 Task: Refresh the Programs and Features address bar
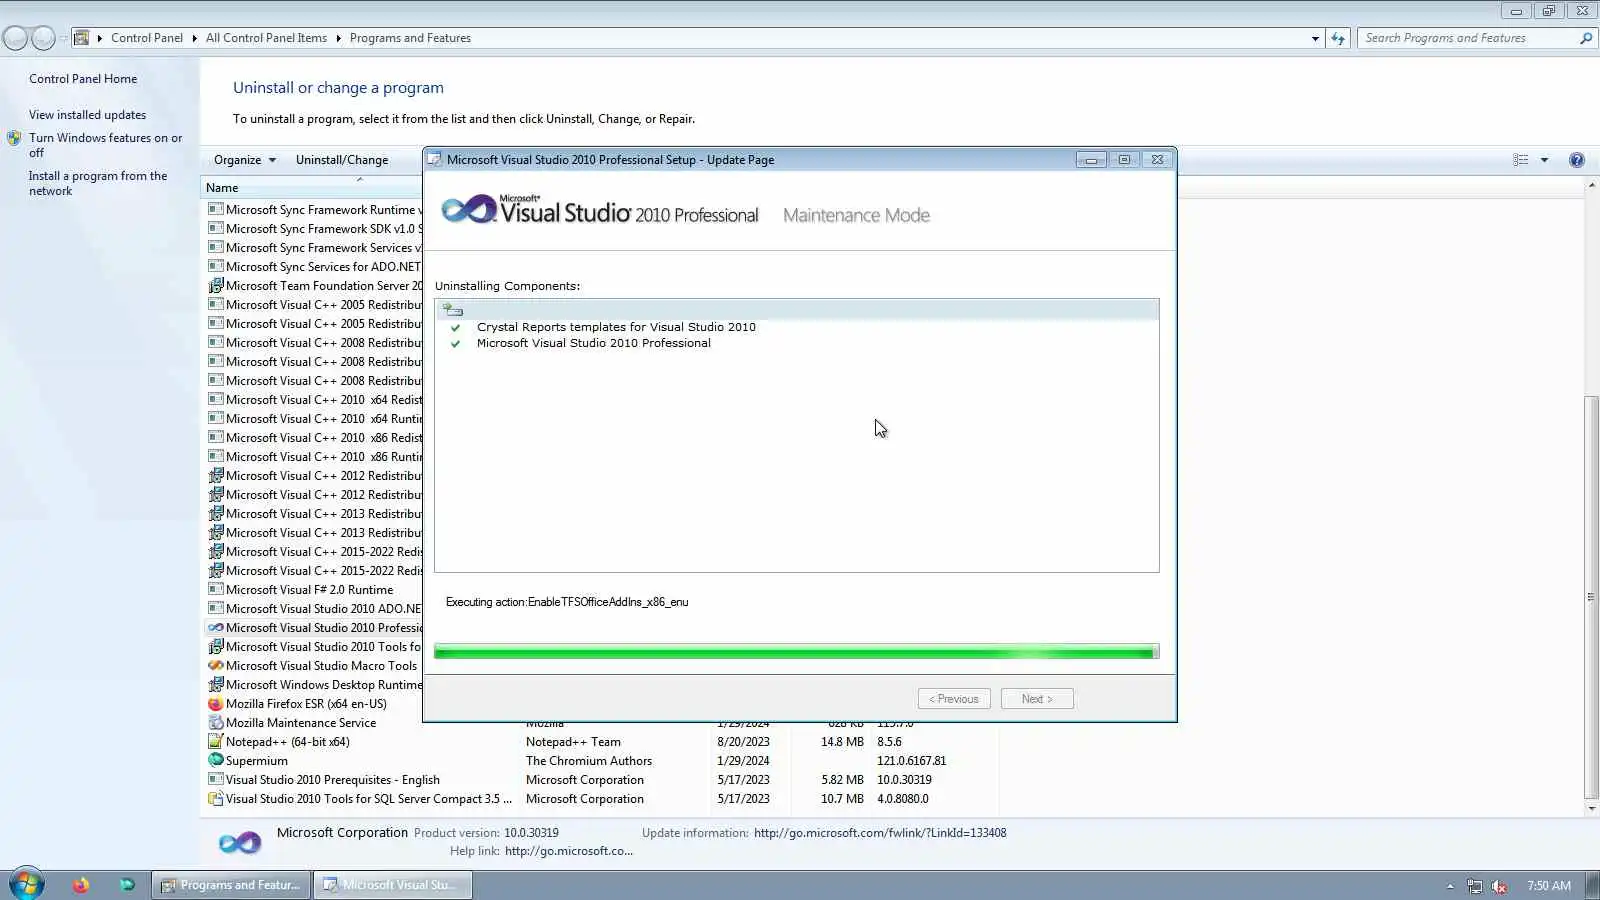click(1338, 38)
